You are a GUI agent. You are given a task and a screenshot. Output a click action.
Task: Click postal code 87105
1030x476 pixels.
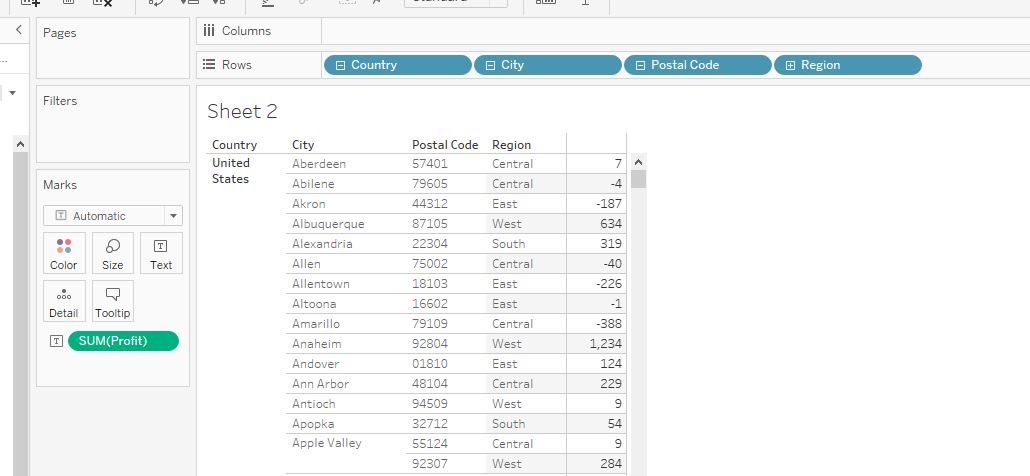[430, 224]
